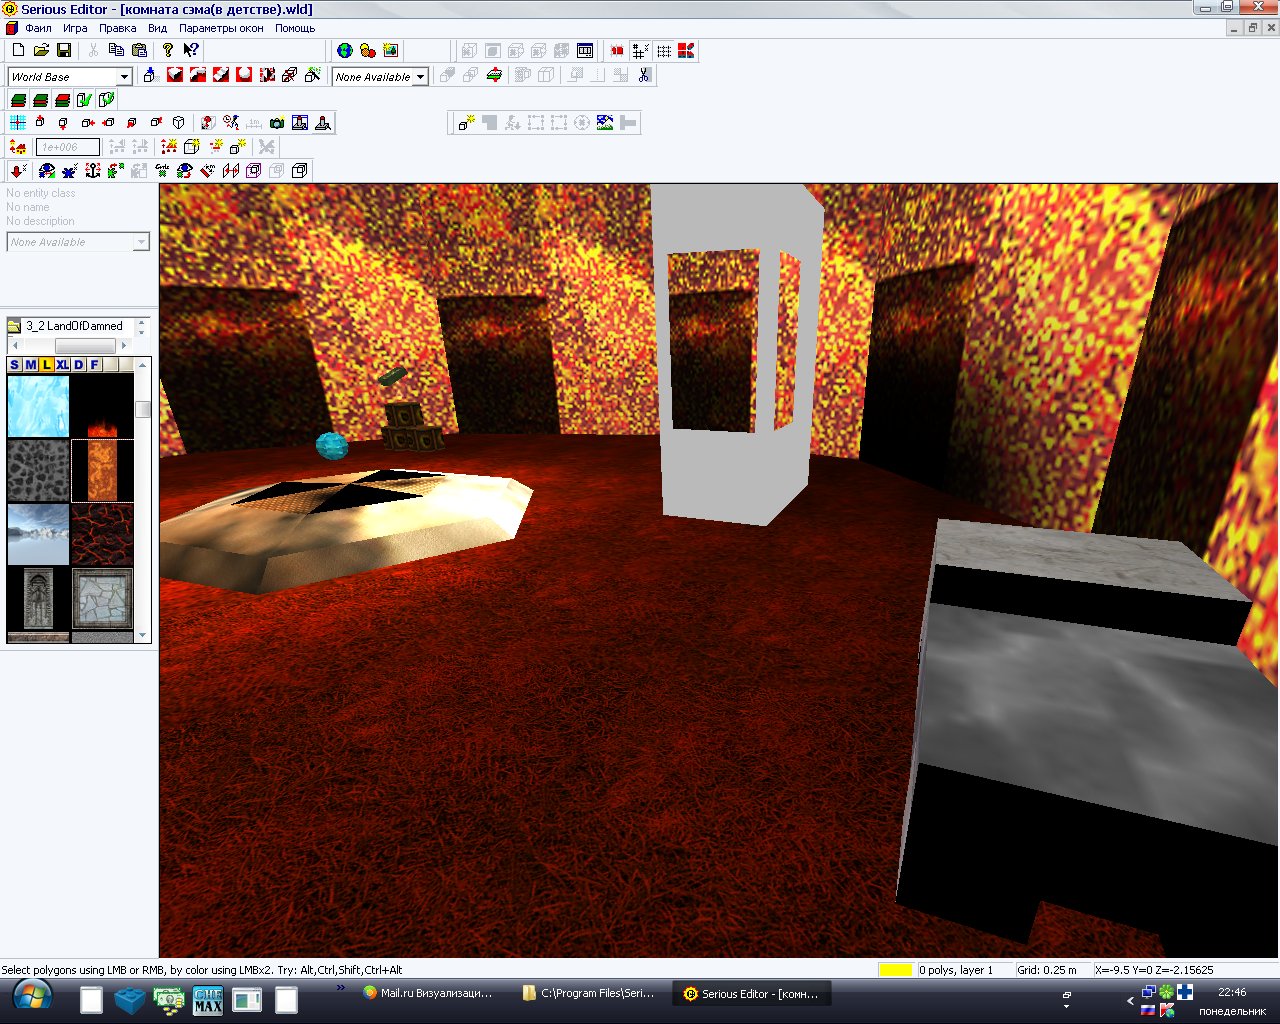The height and width of the screenshot is (1024, 1280).
Task: Switch to C:\Program Files\Seri... taskbar folder
Action: tap(590, 994)
